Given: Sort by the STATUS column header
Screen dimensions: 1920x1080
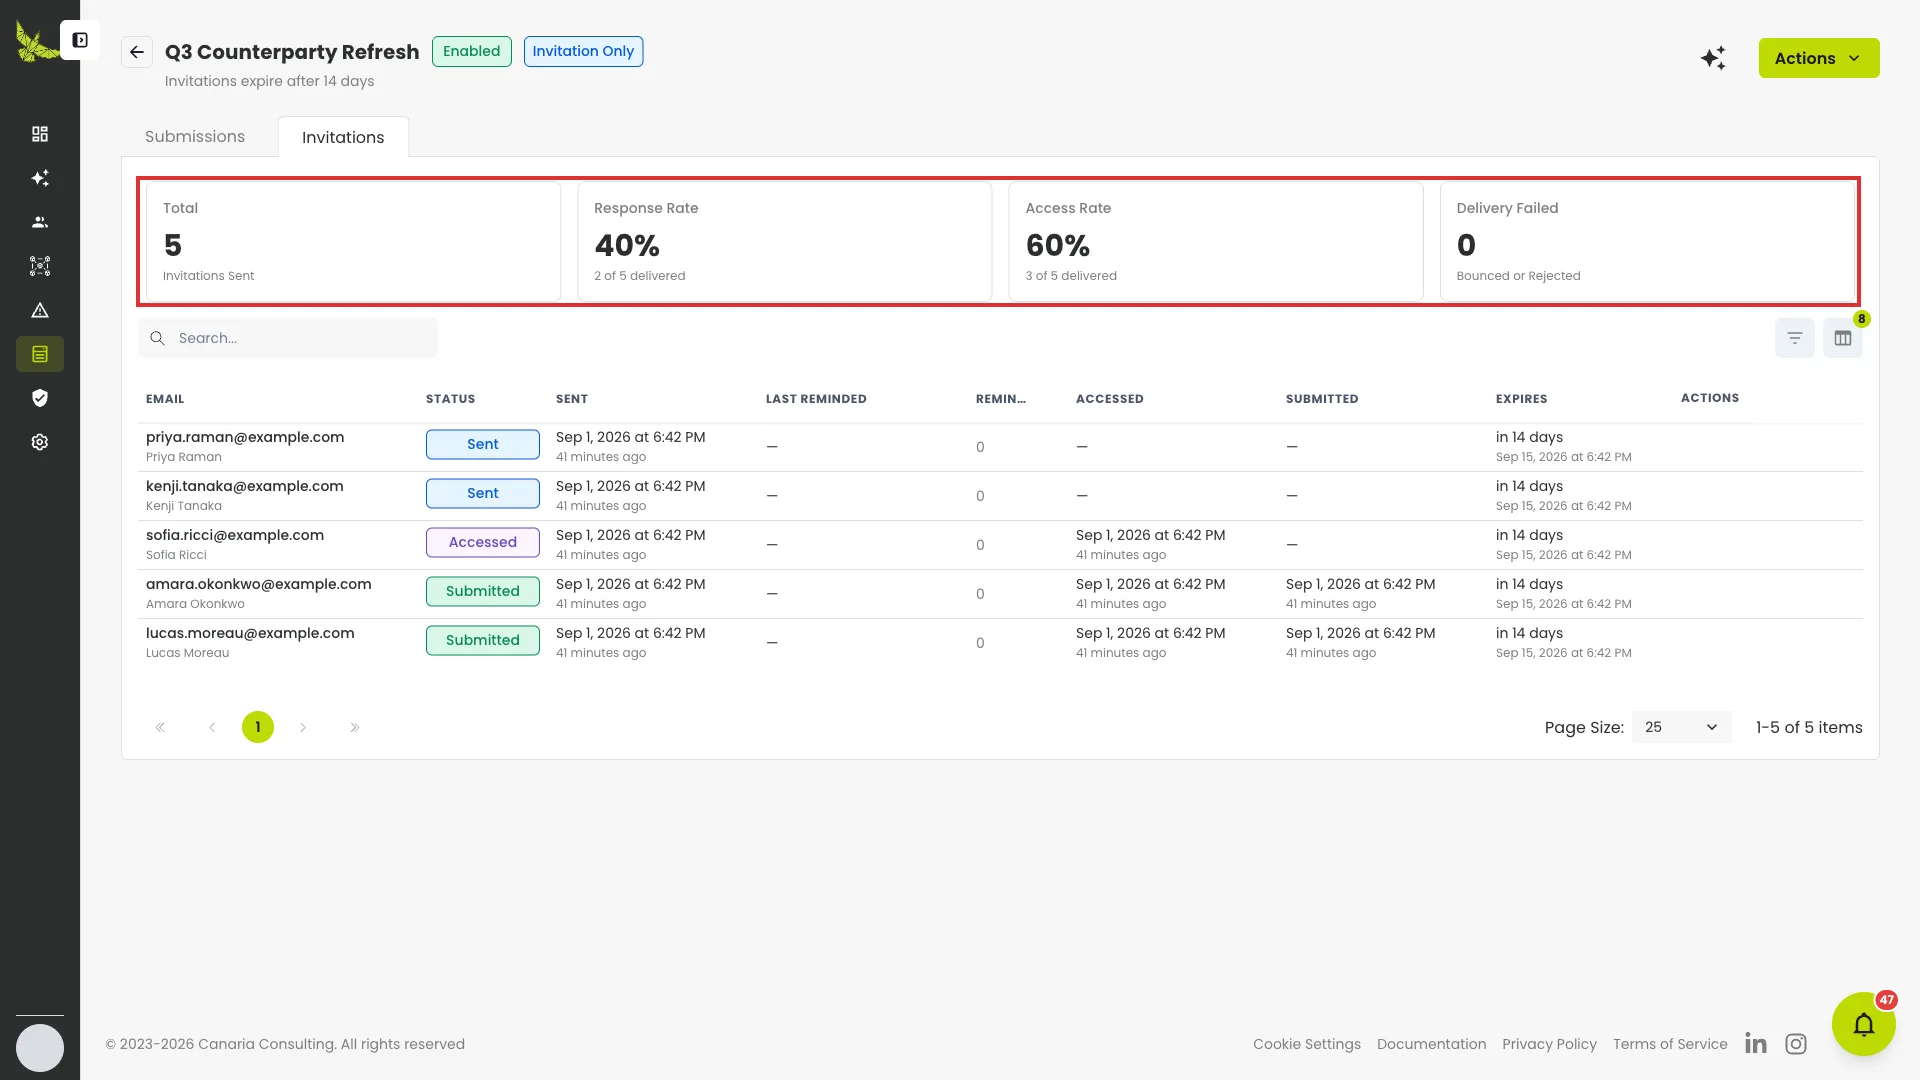Looking at the screenshot, I should point(451,399).
